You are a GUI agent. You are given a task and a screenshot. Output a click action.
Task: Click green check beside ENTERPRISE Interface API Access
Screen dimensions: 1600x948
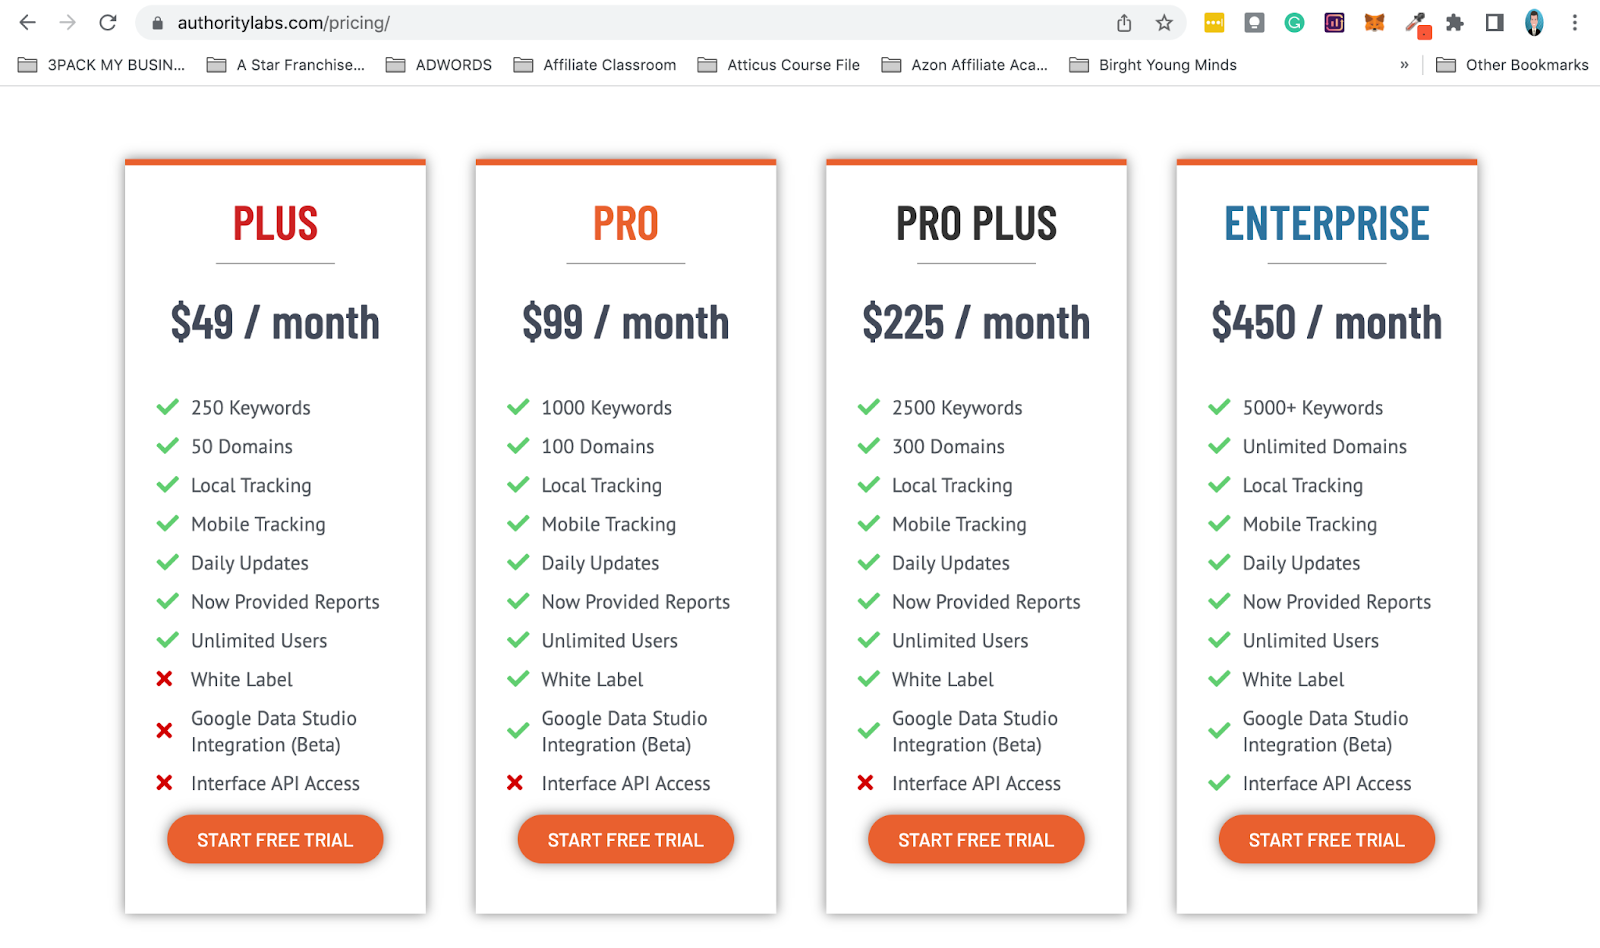tap(1219, 783)
